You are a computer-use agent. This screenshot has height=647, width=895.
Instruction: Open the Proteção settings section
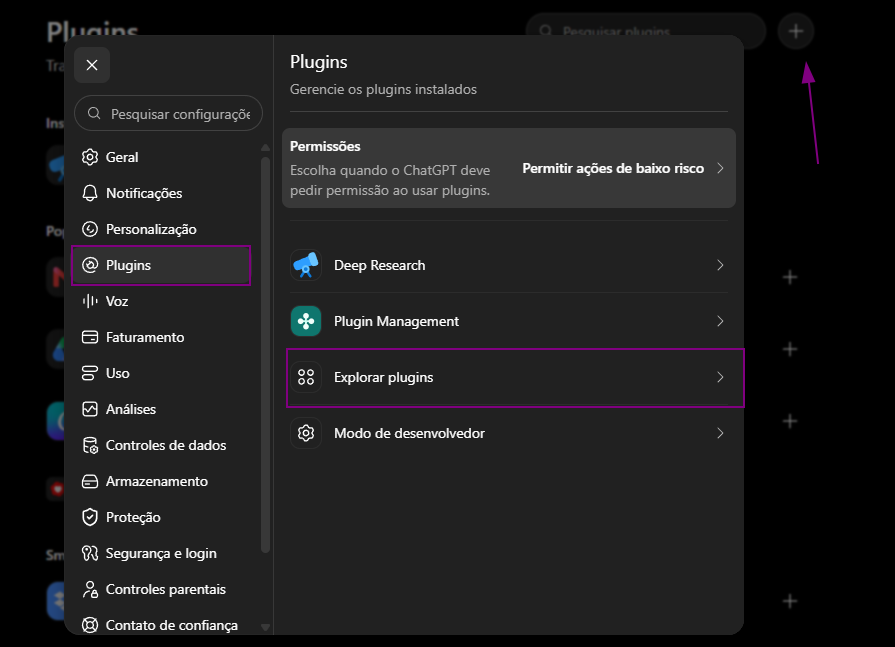tap(161, 517)
